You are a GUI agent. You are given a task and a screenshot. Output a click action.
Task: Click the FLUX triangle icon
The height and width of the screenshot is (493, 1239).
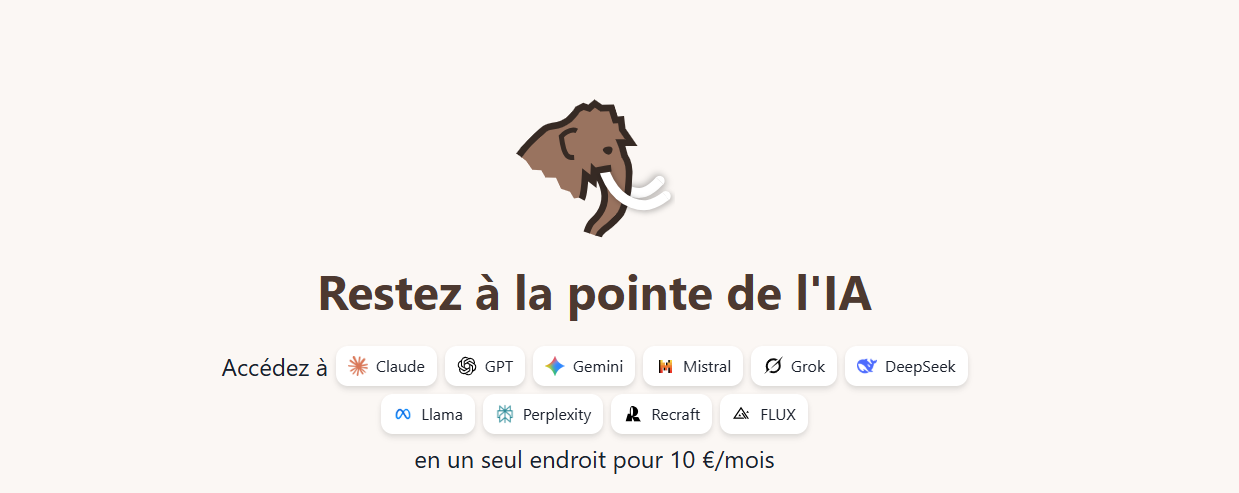click(x=741, y=414)
